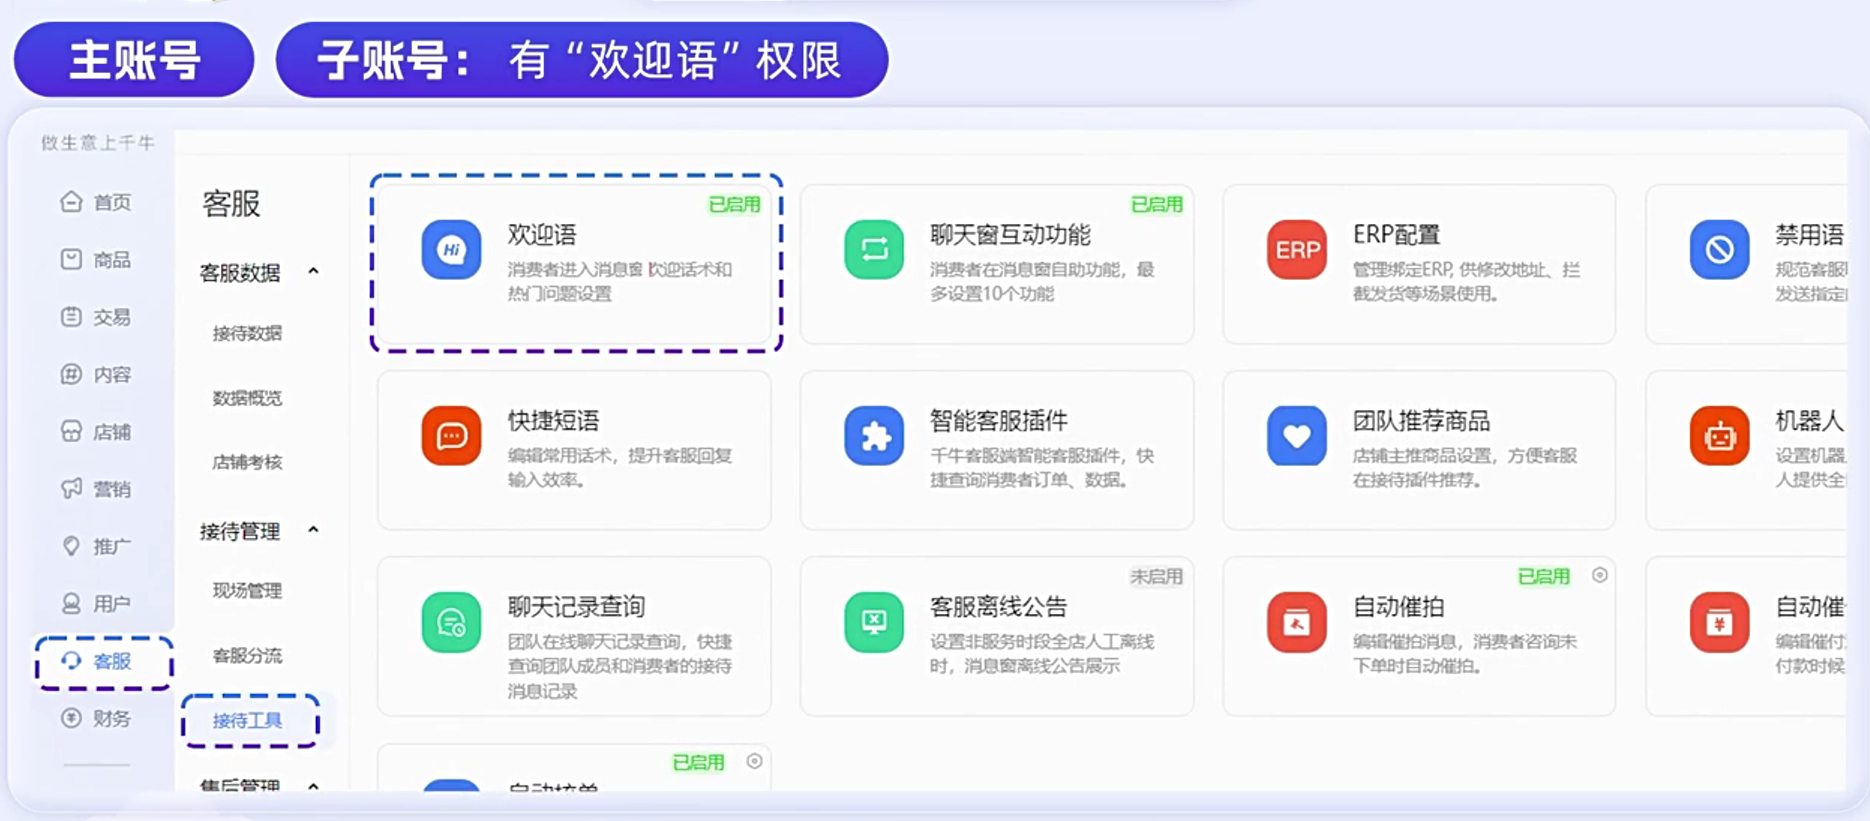Click the 商品 sidebar icon

[71, 259]
